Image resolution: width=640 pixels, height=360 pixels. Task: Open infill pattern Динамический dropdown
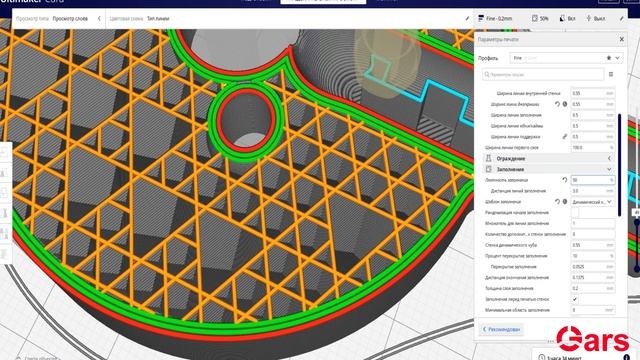tap(593, 202)
